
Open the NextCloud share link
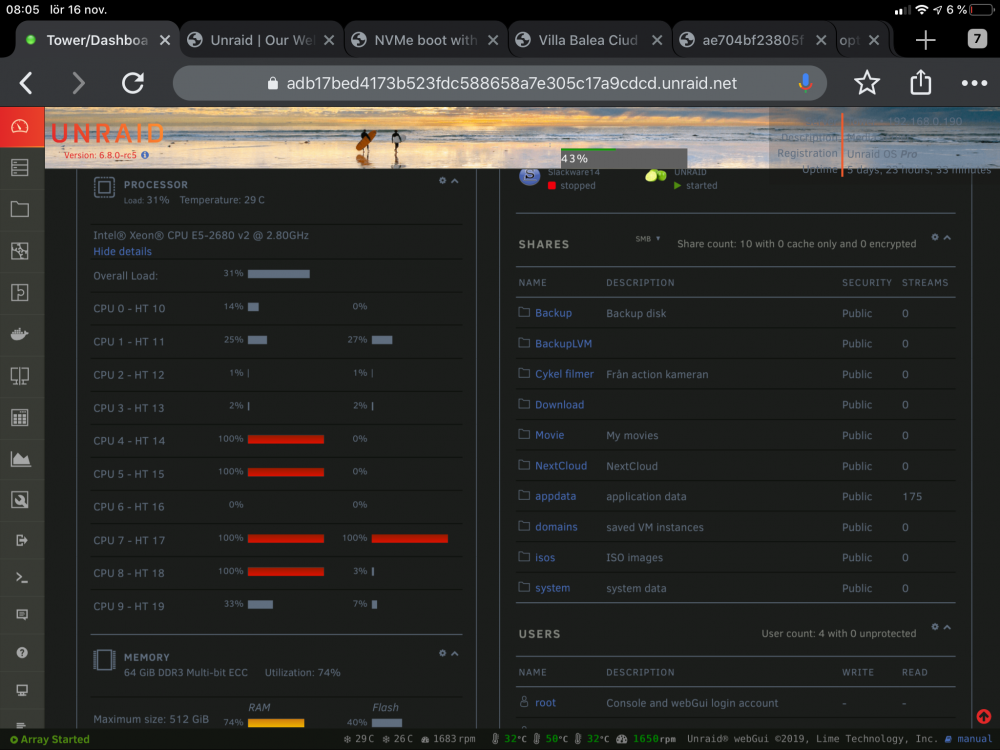pyautogui.click(x=561, y=466)
